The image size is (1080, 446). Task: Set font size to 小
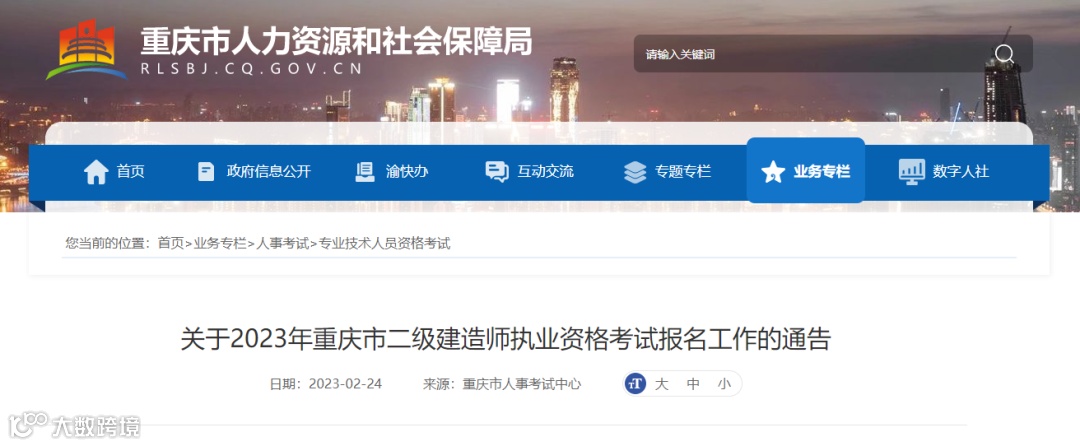(x=724, y=384)
